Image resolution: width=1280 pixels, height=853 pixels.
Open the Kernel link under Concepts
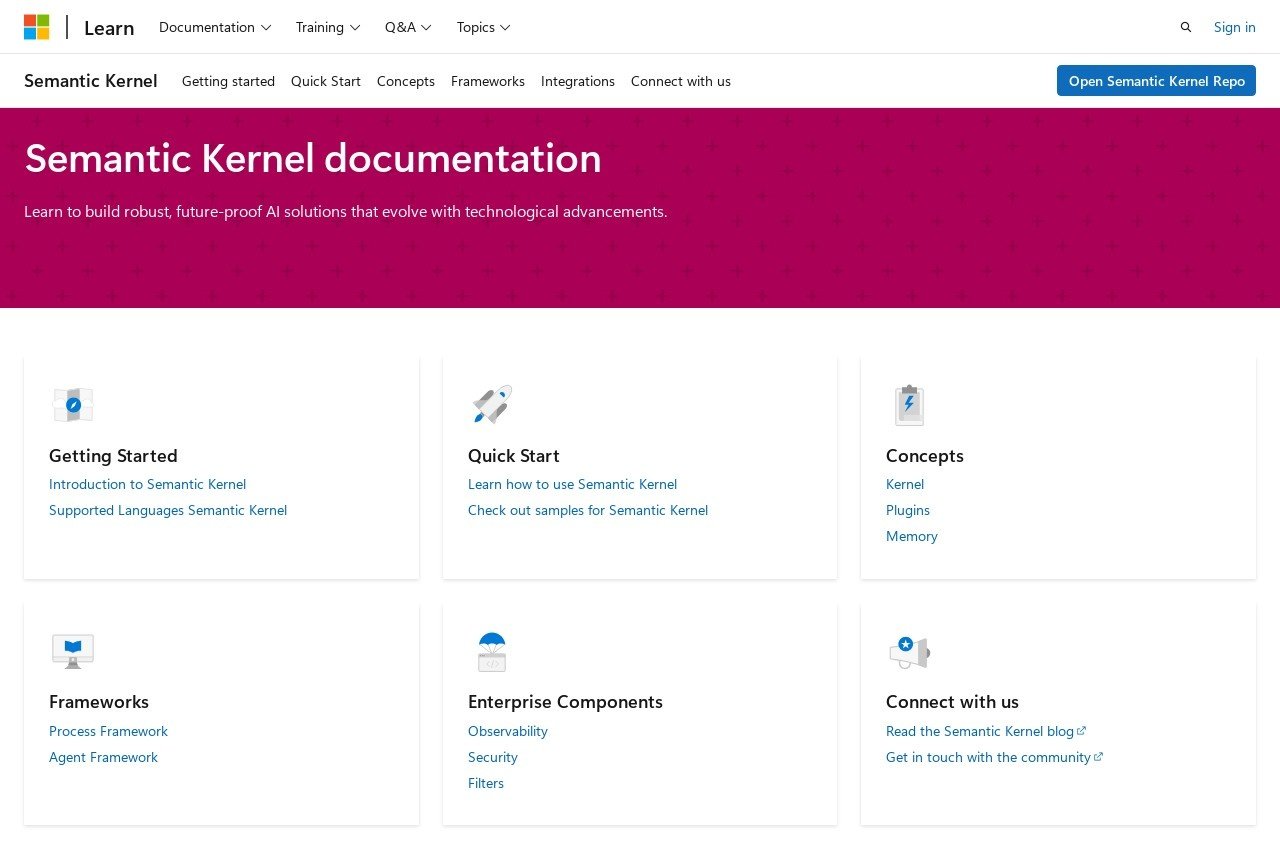[x=905, y=484]
